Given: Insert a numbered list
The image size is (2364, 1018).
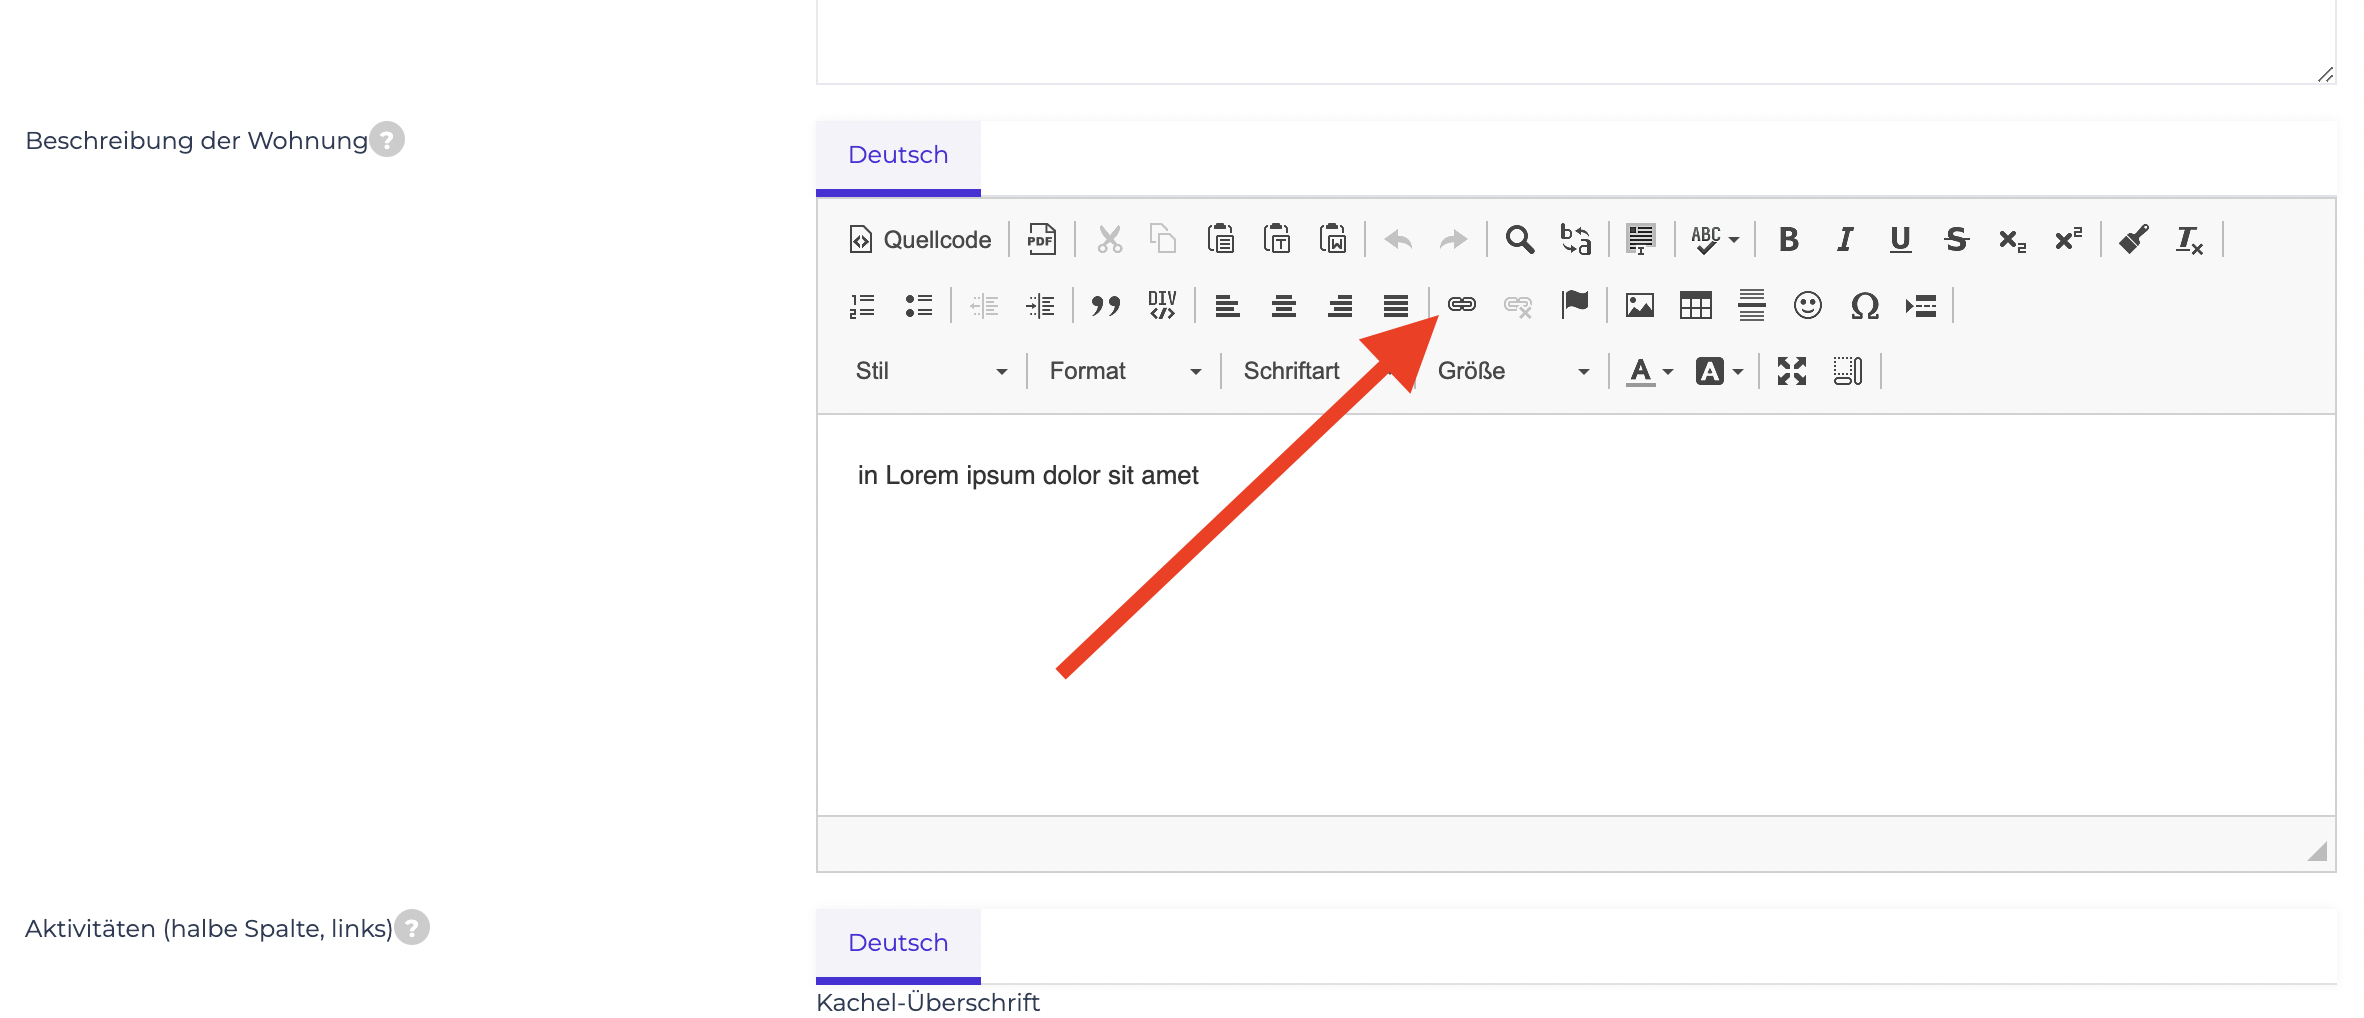Looking at the screenshot, I should [x=862, y=305].
